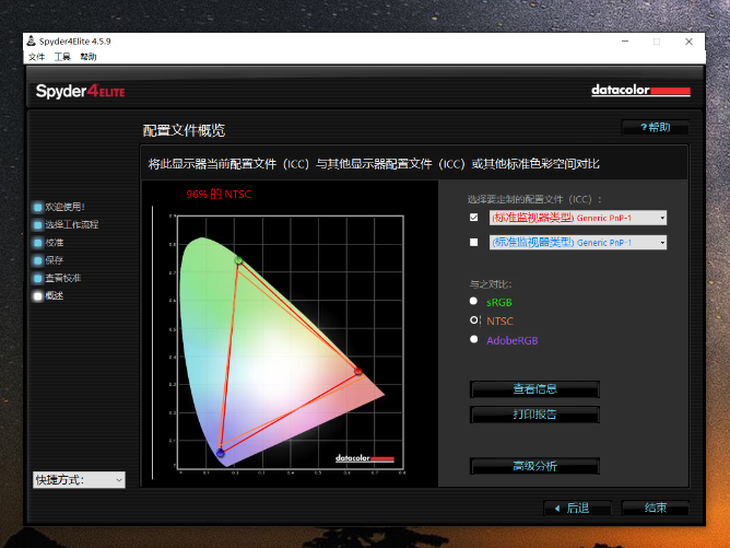Viewport: 730px width, 548px height.
Task: Click the 概述 step indicator icon
Action: 38,296
